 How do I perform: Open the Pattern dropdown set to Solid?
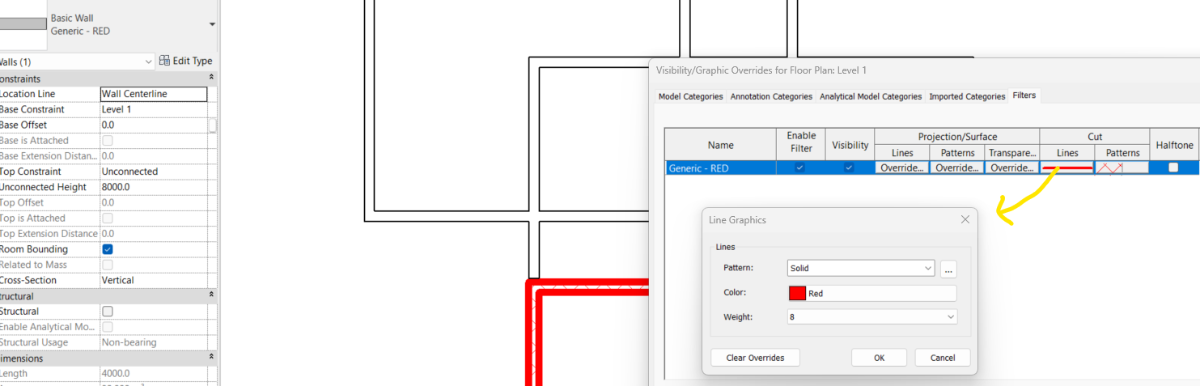pyautogui.click(x=860, y=268)
